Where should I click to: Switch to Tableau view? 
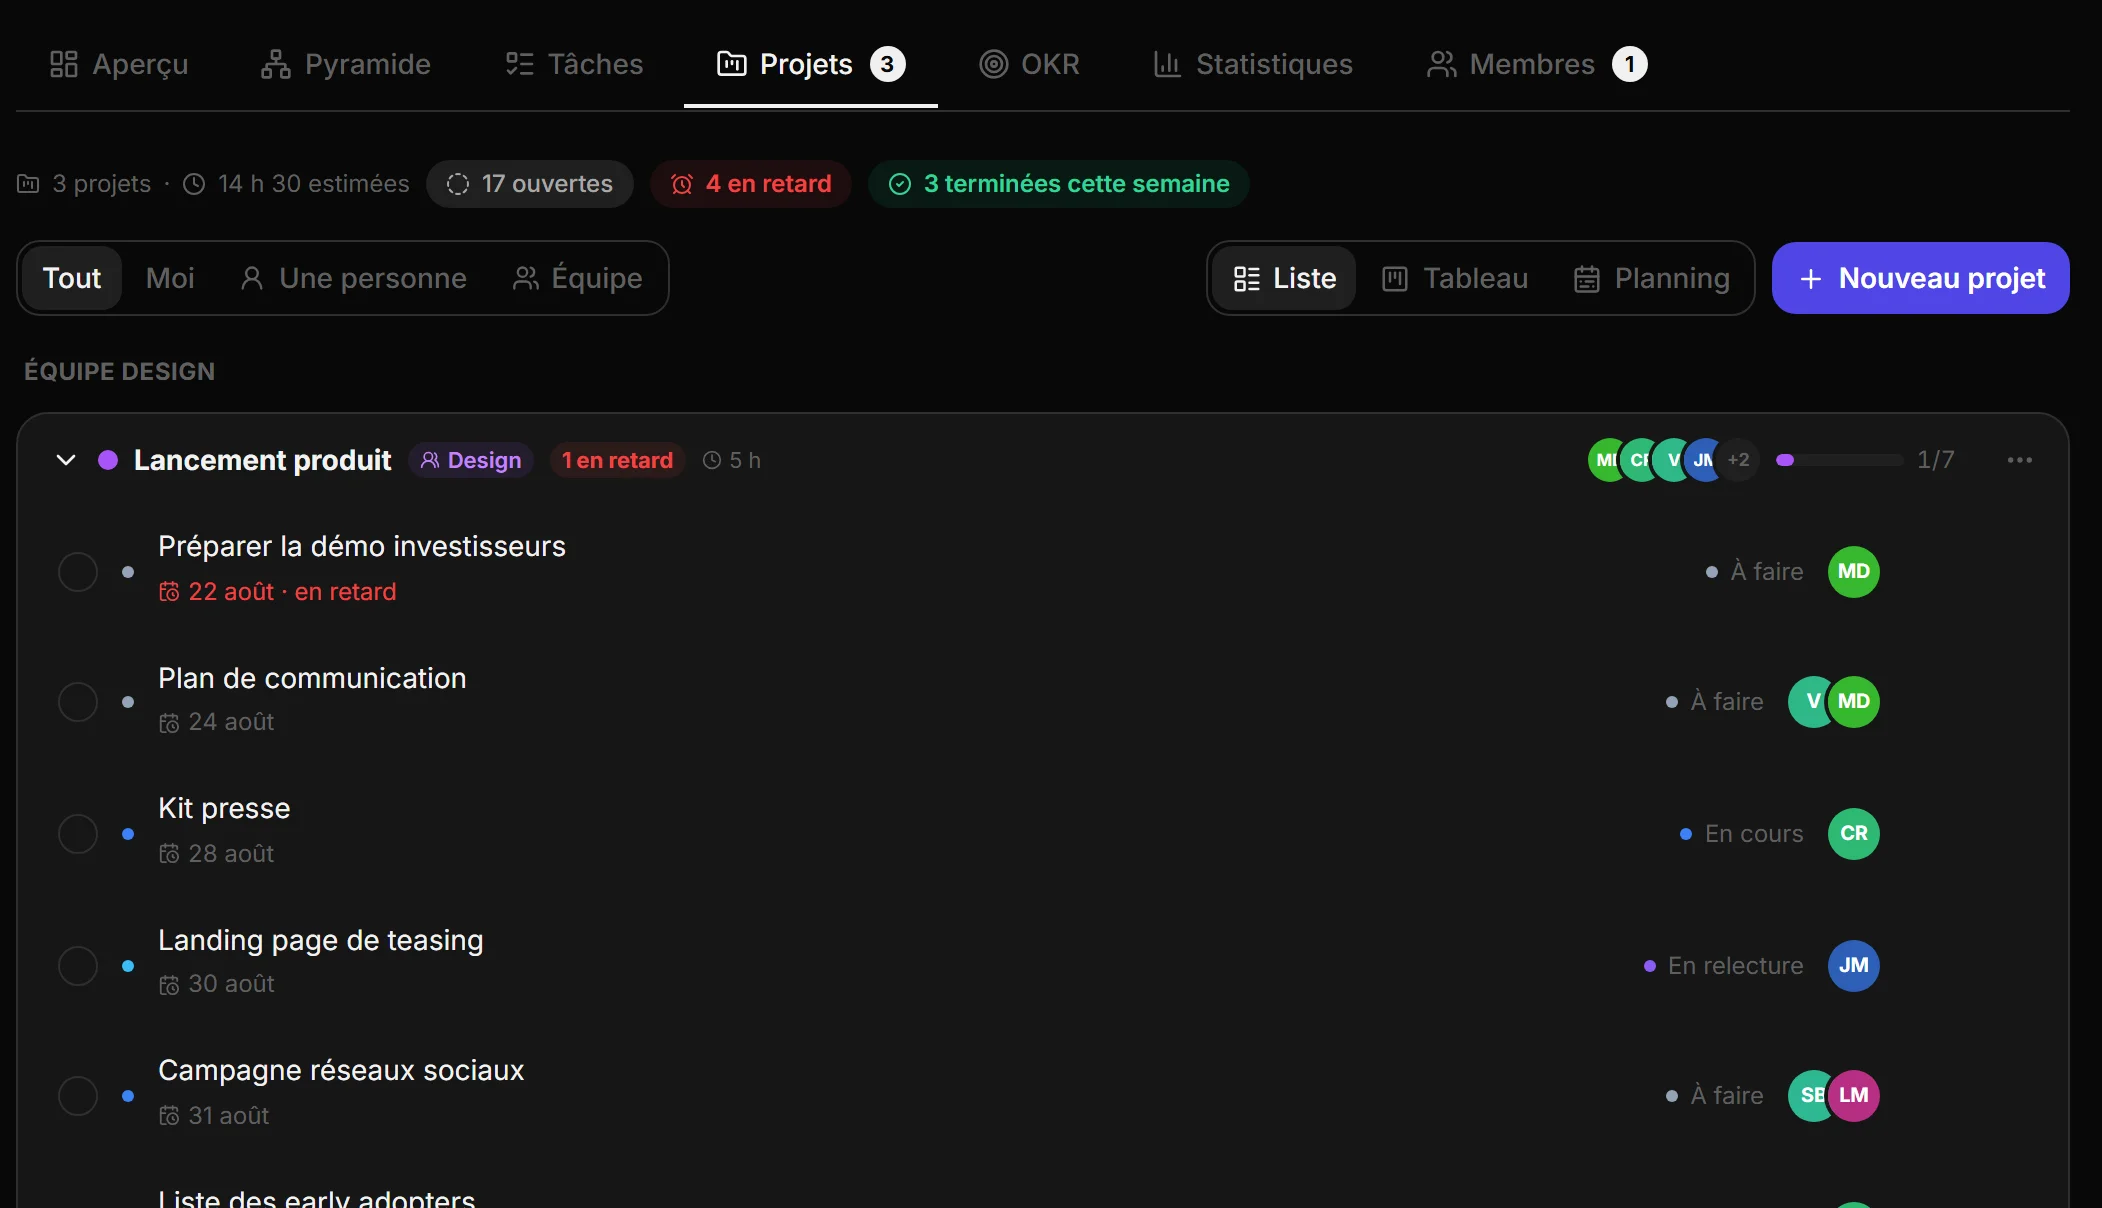click(x=1455, y=278)
